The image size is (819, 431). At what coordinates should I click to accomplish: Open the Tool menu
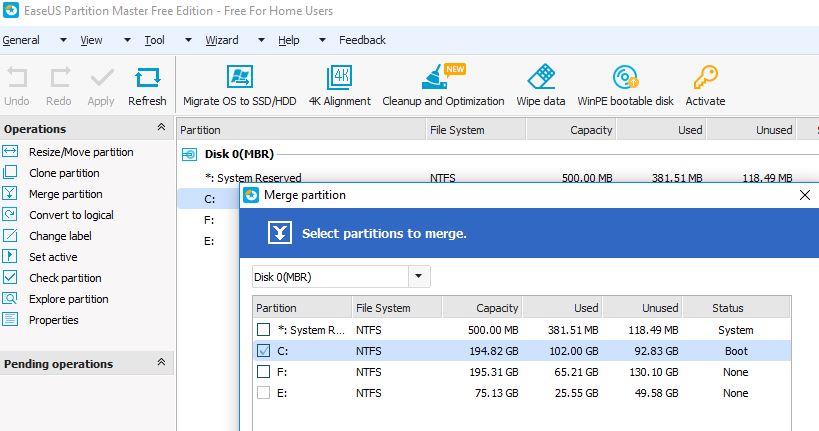pos(155,40)
